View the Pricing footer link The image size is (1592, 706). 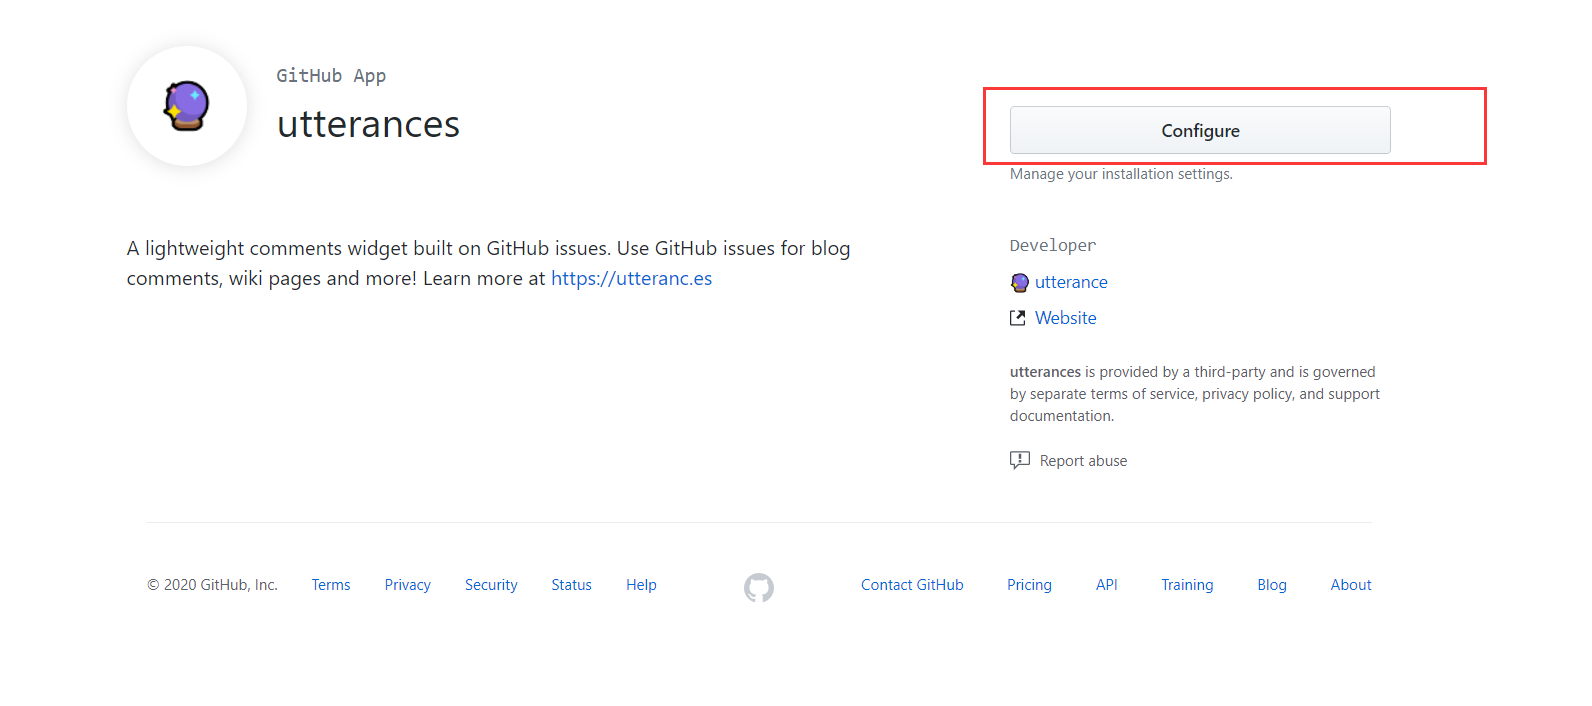tap(1029, 585)
